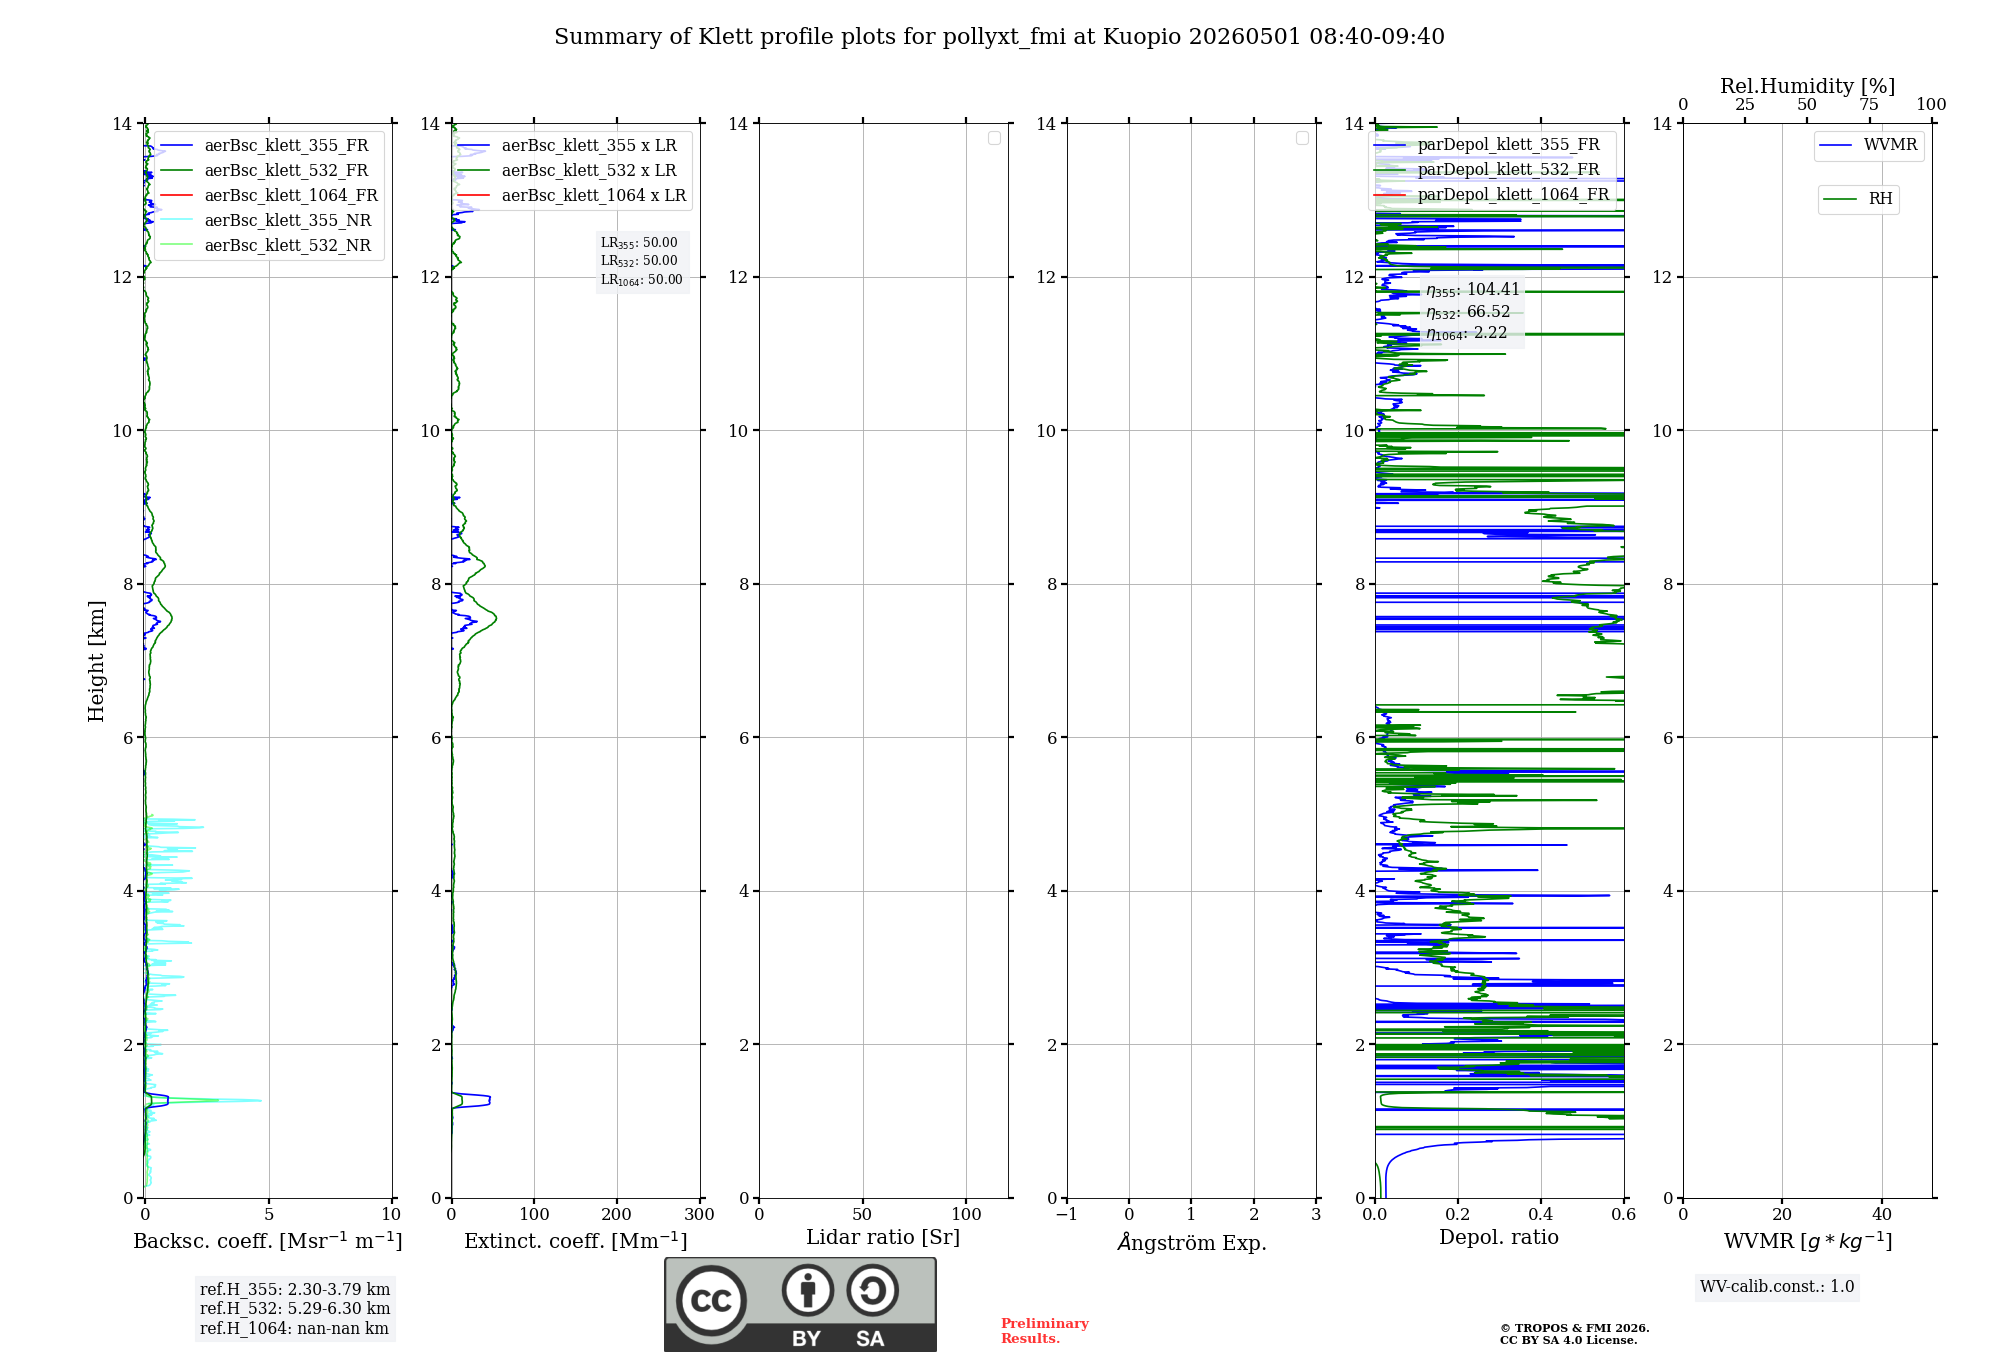Click the WVMR legend entry
The height and width of the screenshot is (1360, 2000).
(1869, 146)
